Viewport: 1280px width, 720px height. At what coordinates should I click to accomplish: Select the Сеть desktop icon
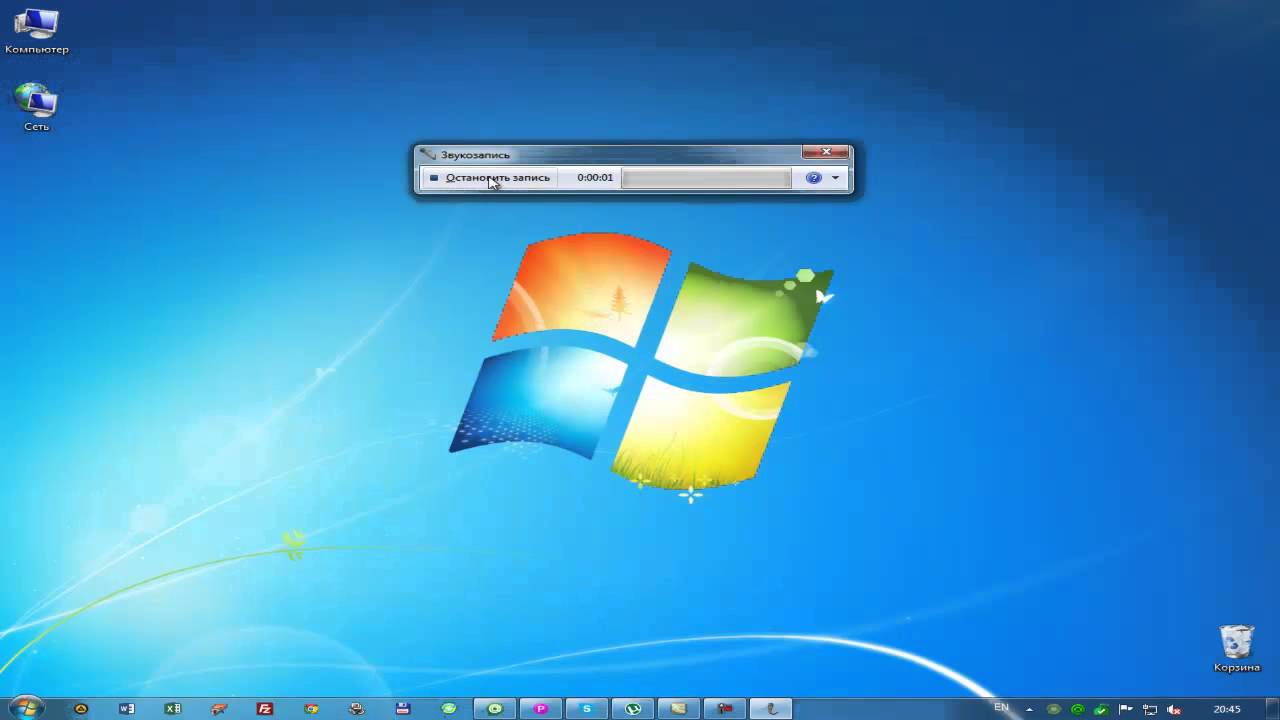point(36,107)
